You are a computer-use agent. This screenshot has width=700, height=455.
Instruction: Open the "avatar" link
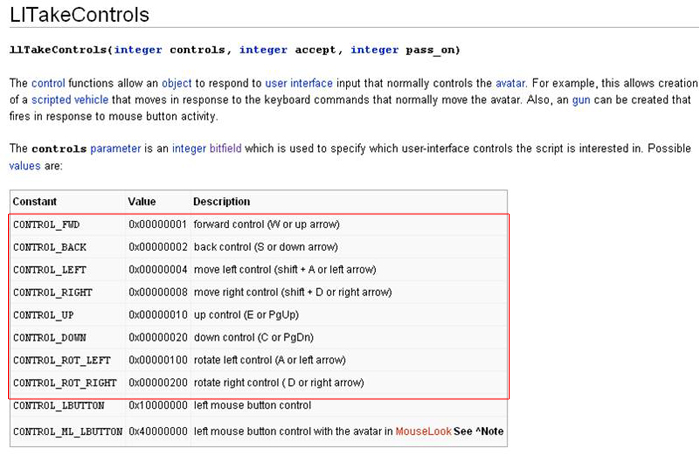point(510,83)
